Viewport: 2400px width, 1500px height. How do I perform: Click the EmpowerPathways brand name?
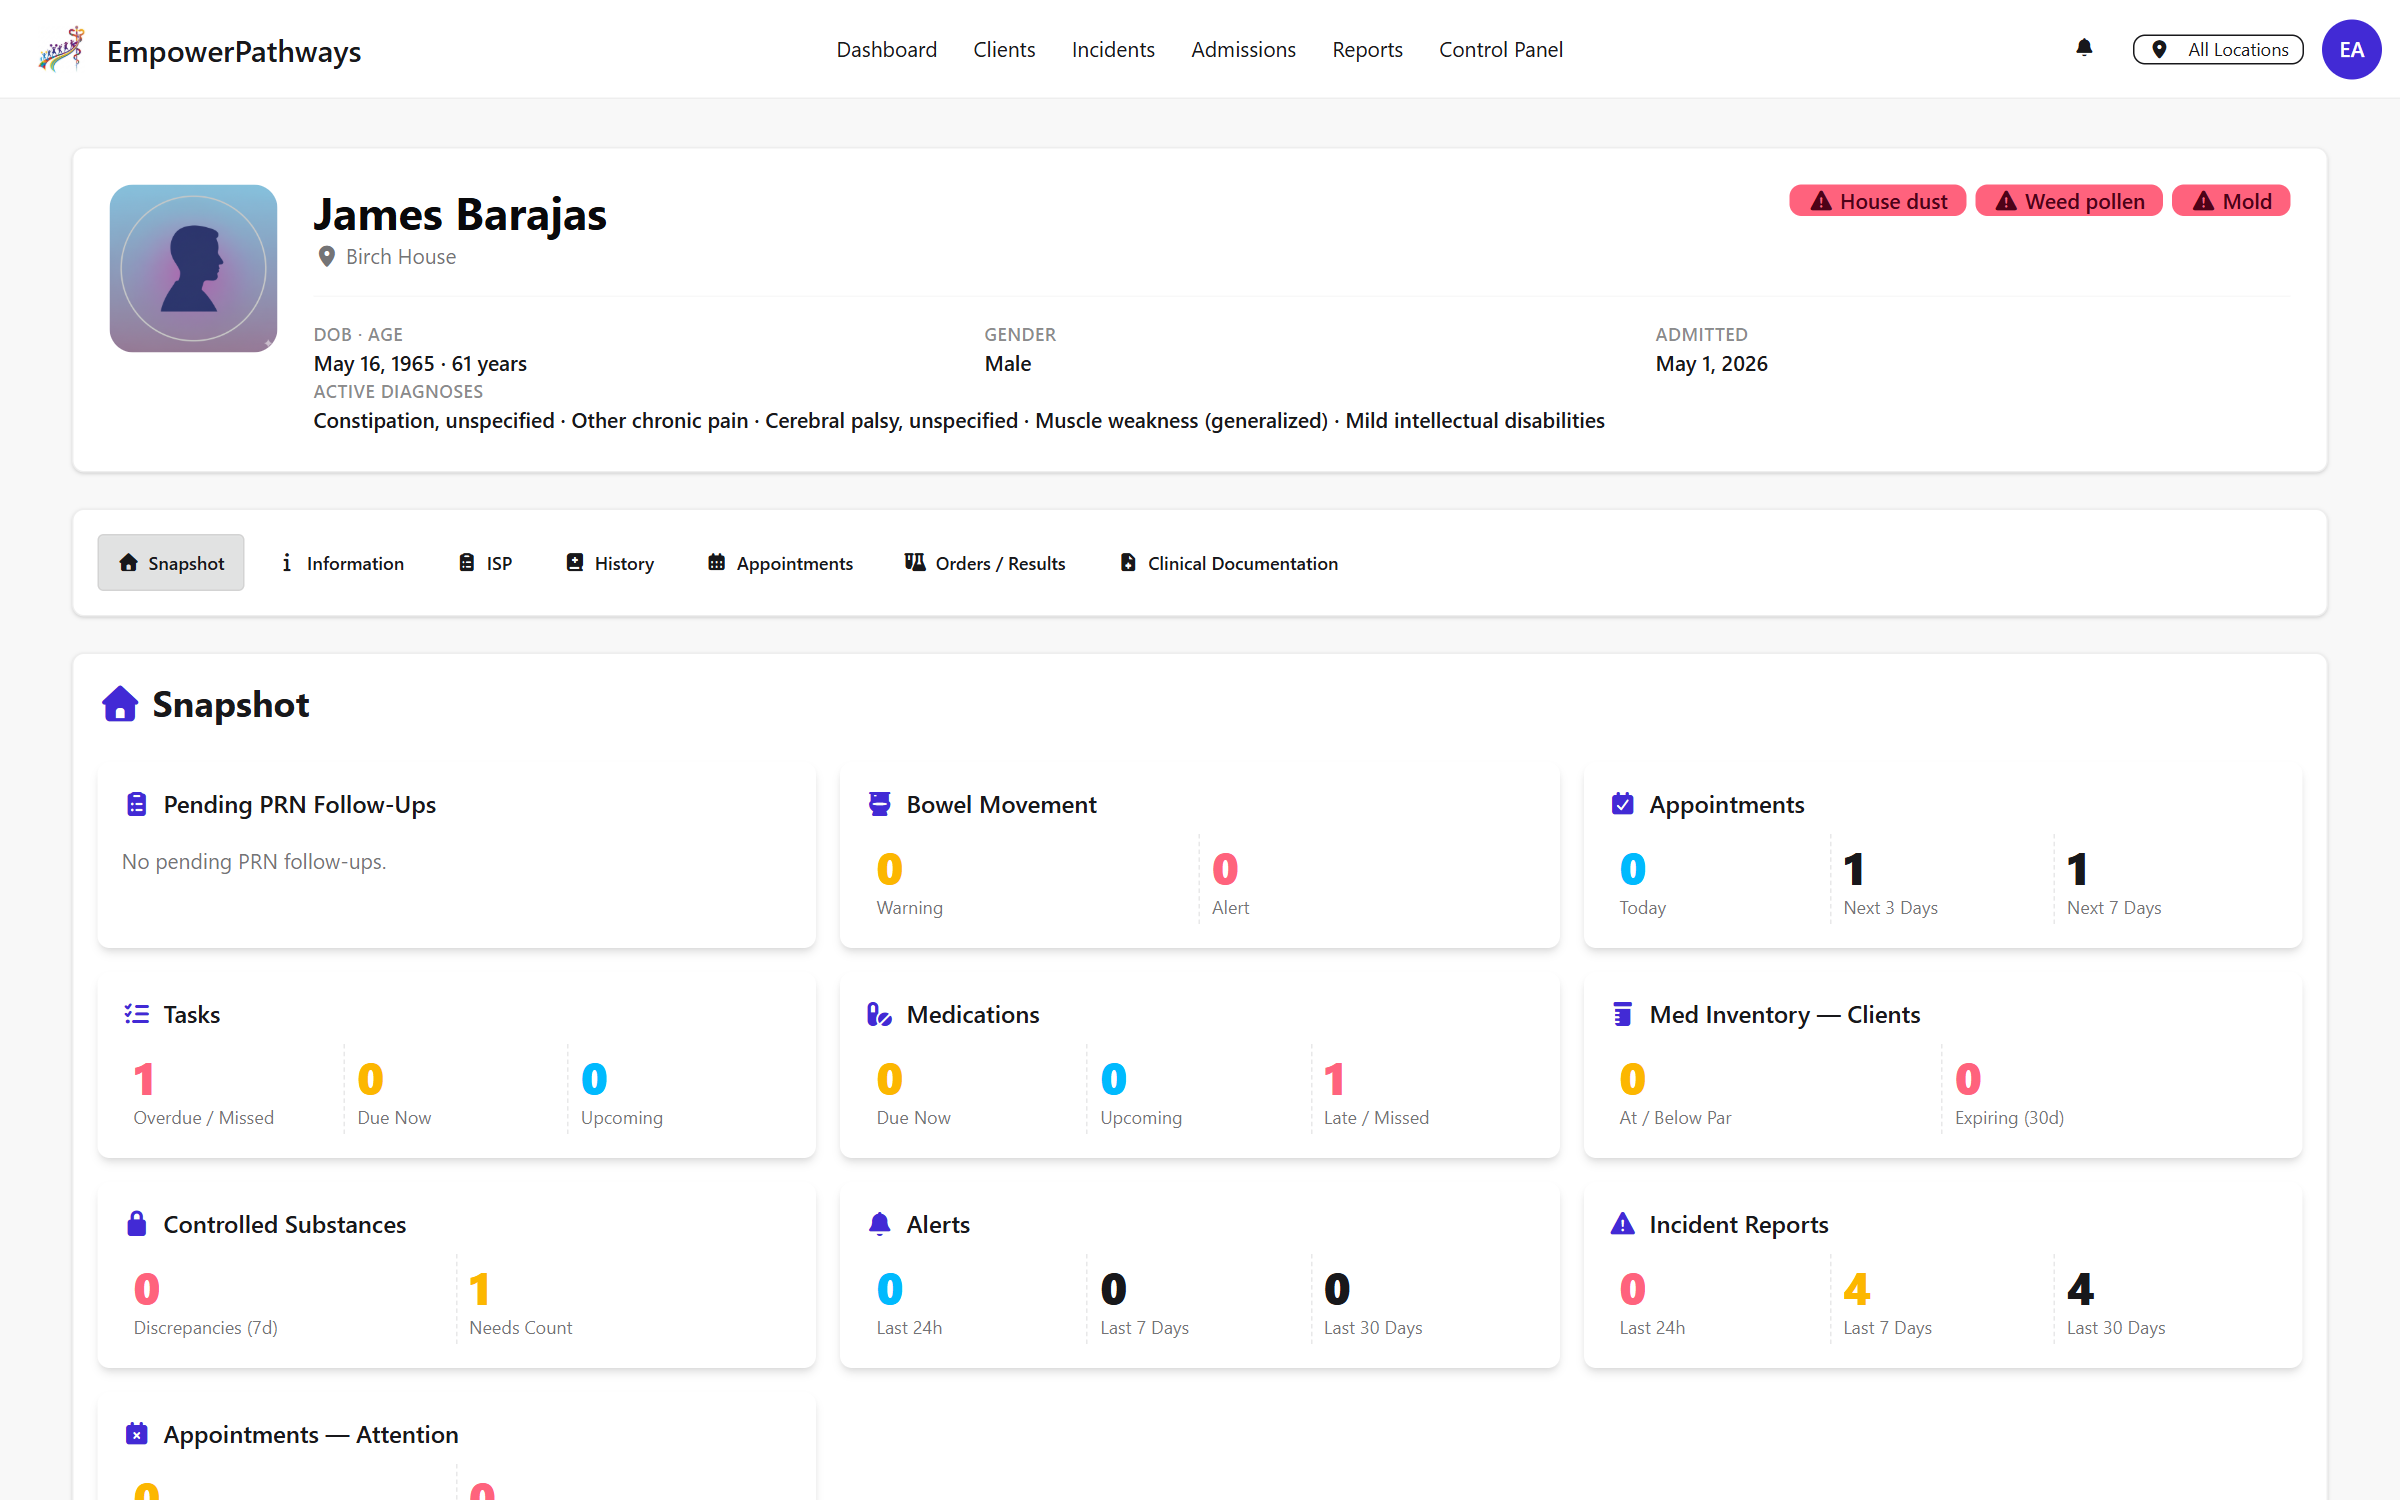pos(234,51)
